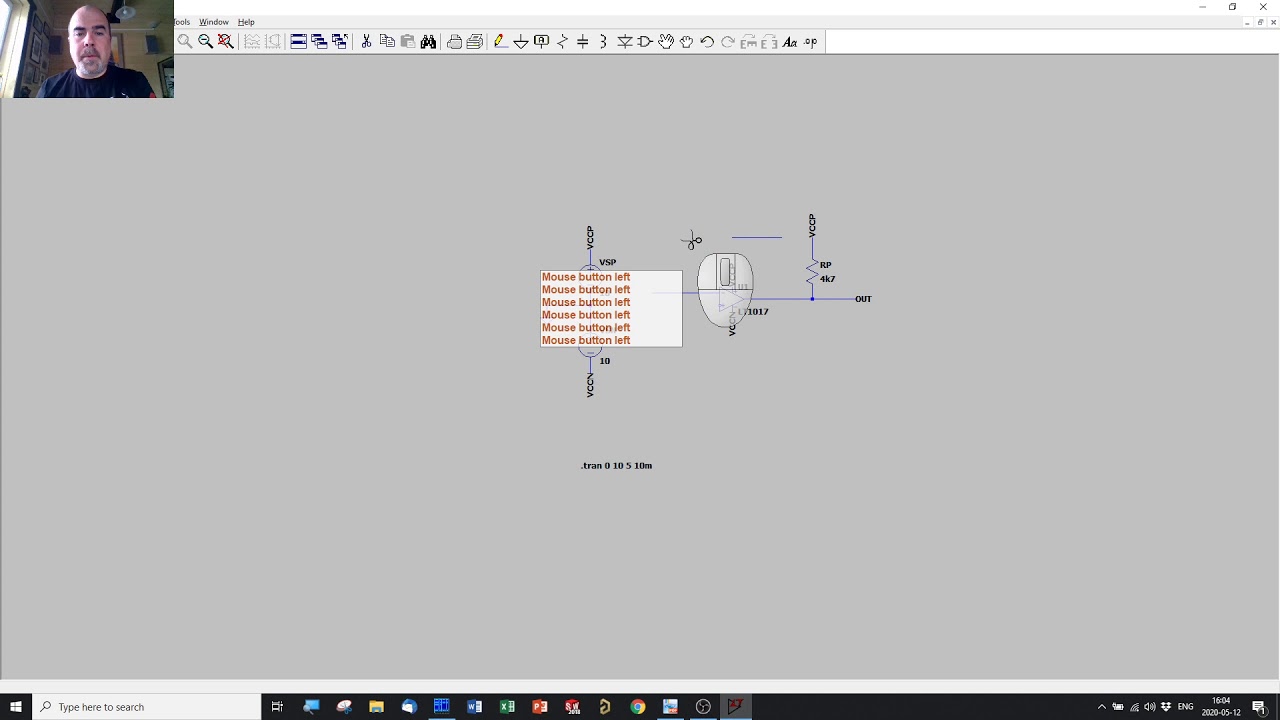Screen dimensions: 1280x720
Task: Select the Cut scissors tool in toolbar
Action: click(x=366, y=42)
